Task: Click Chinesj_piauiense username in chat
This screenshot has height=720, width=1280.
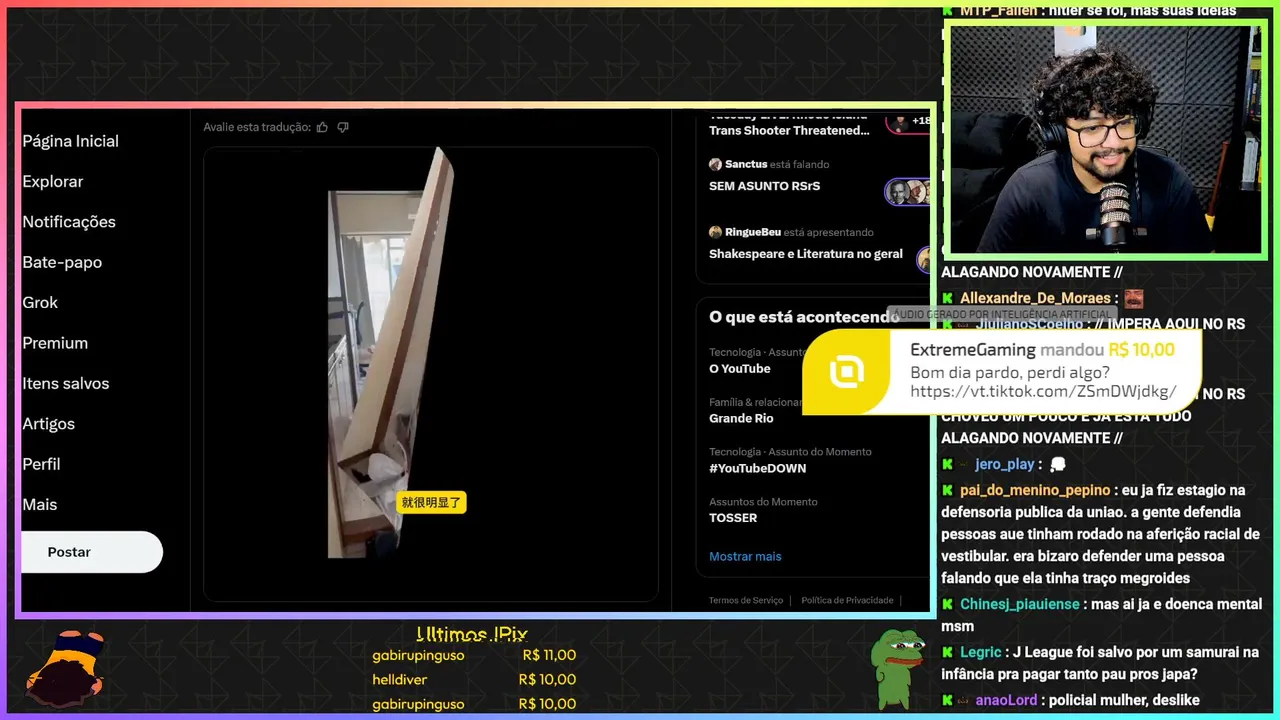Action: pos(1020,604)
